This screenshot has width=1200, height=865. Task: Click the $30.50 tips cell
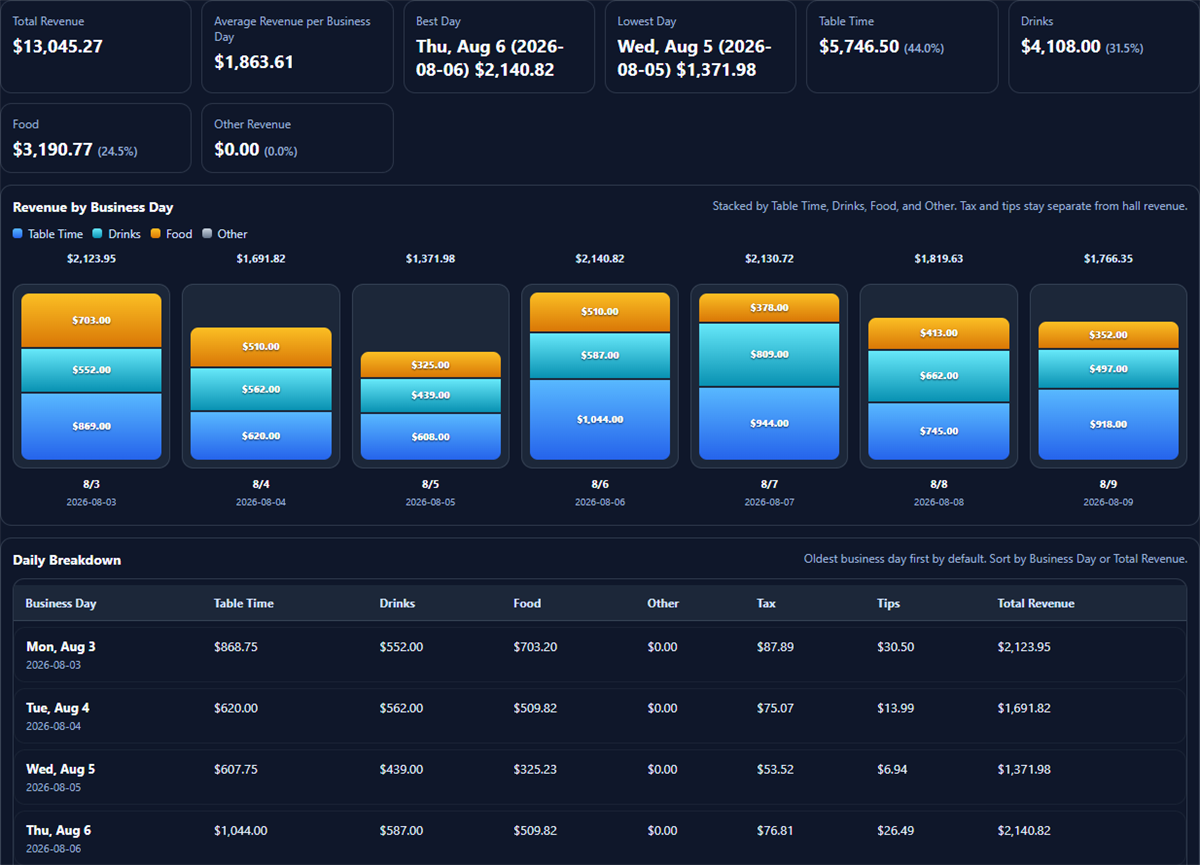(896, 647)
